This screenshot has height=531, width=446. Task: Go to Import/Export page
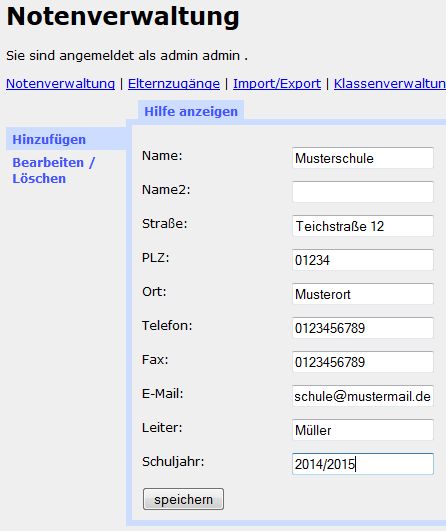pos(277,83)
